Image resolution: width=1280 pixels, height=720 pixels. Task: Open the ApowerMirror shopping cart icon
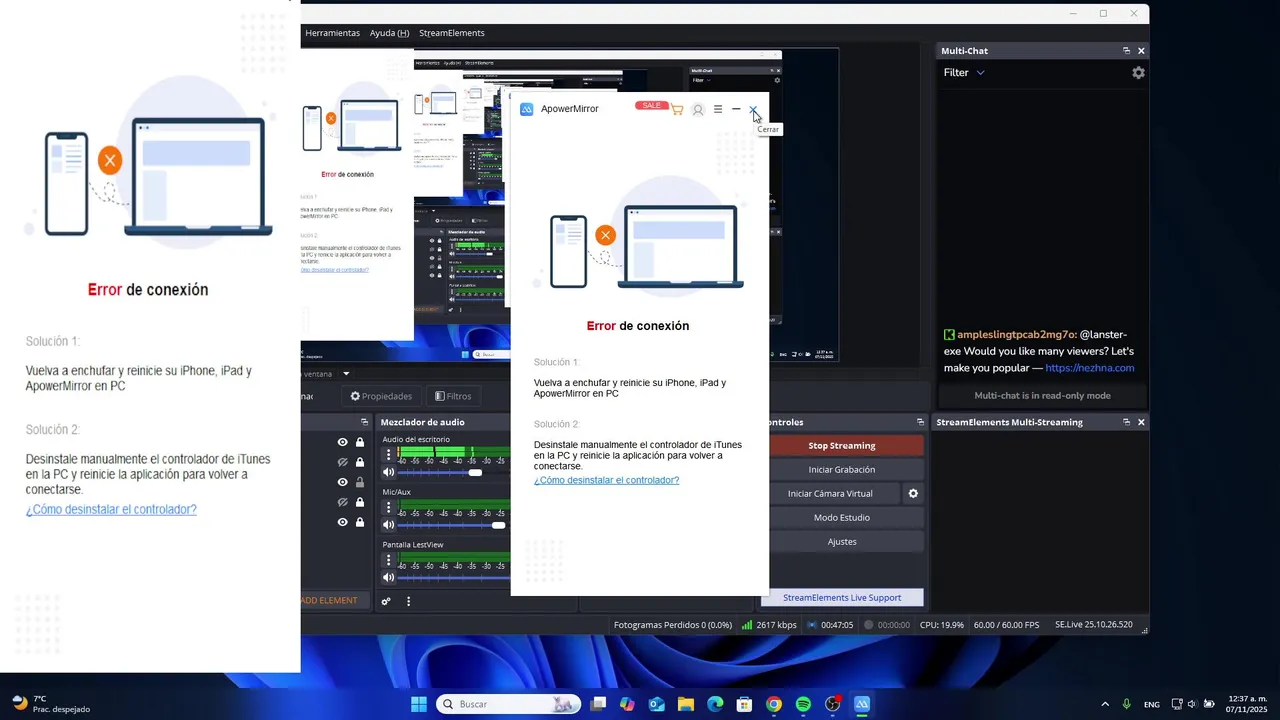click(x=677, y=109)
